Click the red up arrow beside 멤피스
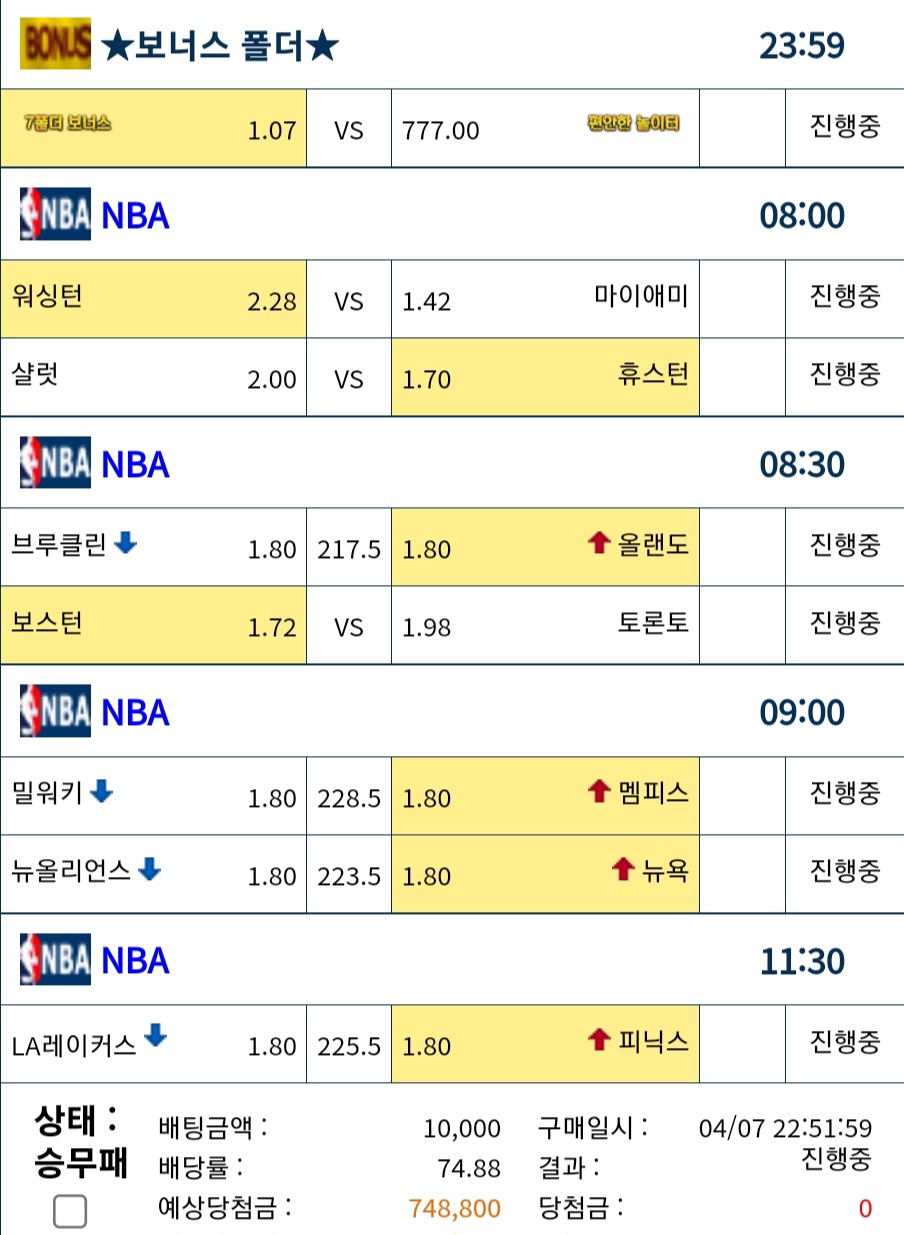Image resolution: width=904 pixels, height=1235 pixels. (599, 792)
